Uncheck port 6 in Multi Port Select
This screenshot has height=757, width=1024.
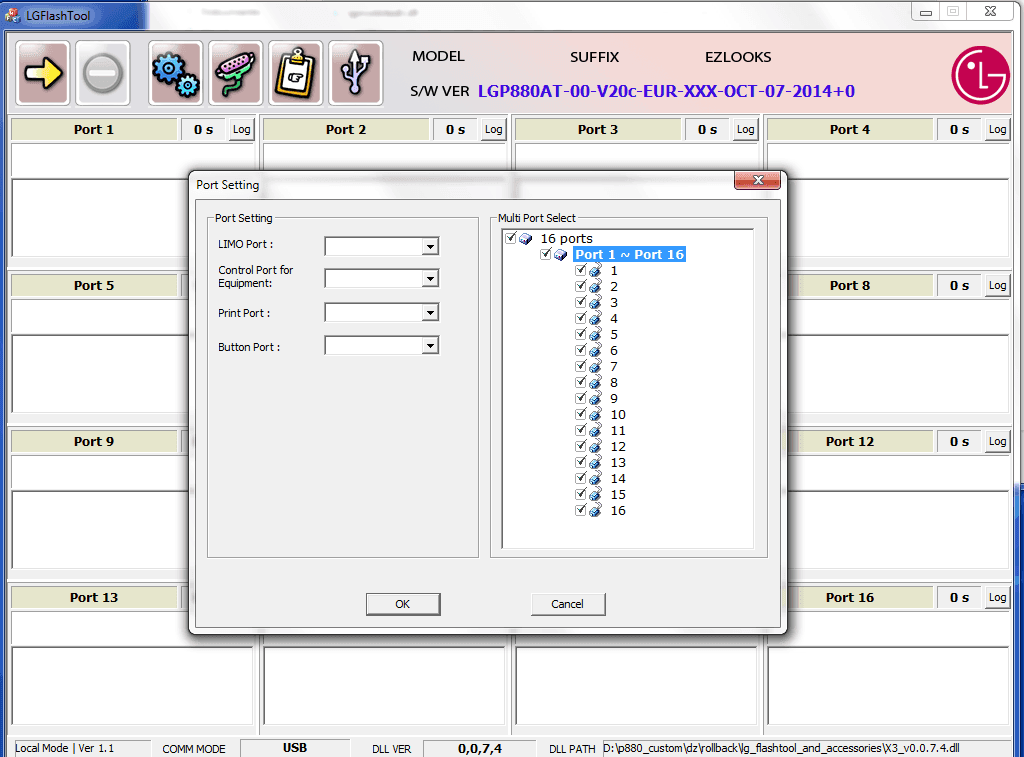tap(581, 350)
